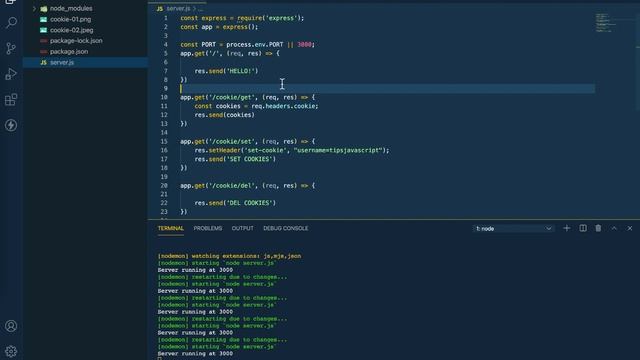Open cookie-02.jpeg file
The image size is (640, 360).
(71, 30)
